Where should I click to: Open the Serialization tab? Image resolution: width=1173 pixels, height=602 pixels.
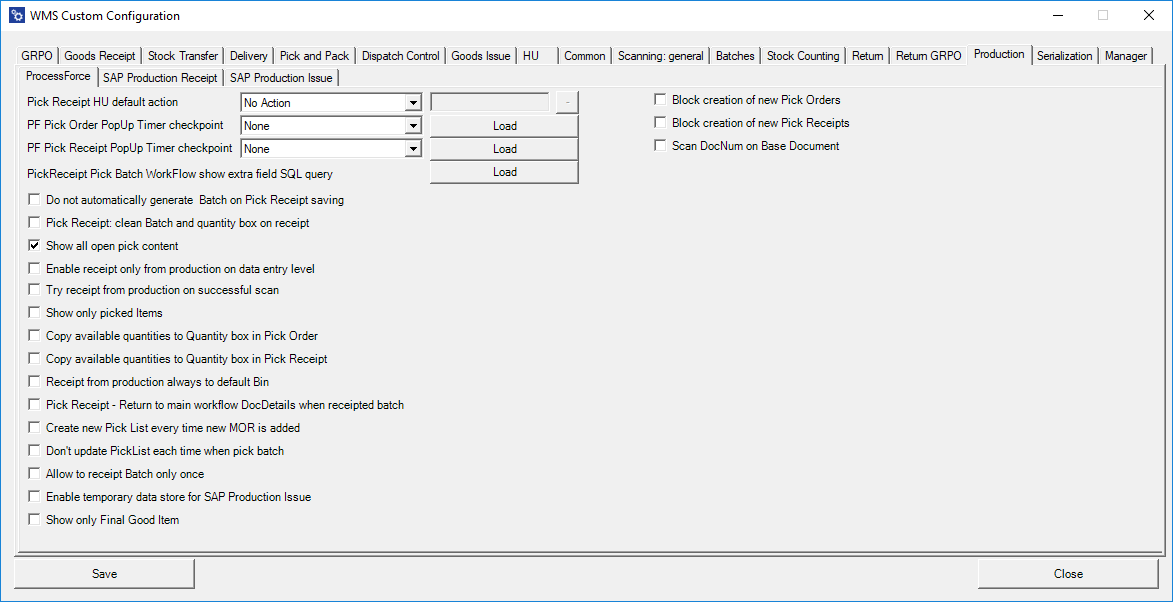pyautogui.click(x=1064, y=56)
